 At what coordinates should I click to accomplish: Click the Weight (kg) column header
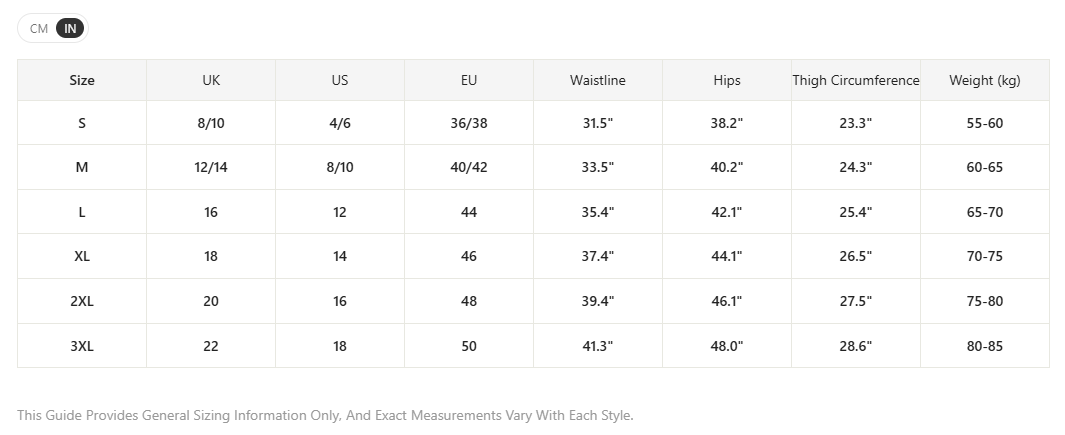coord(985,80)
